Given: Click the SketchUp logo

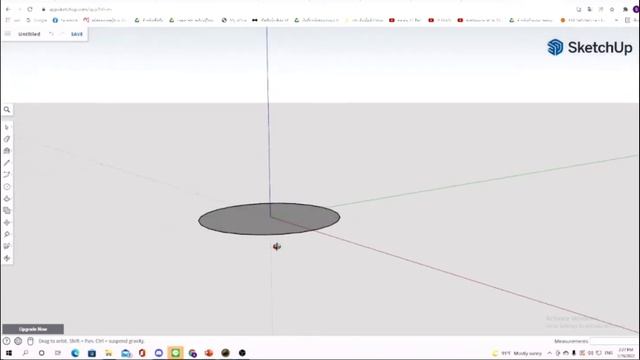Looking at the screenshot, I should coord(590,47).
